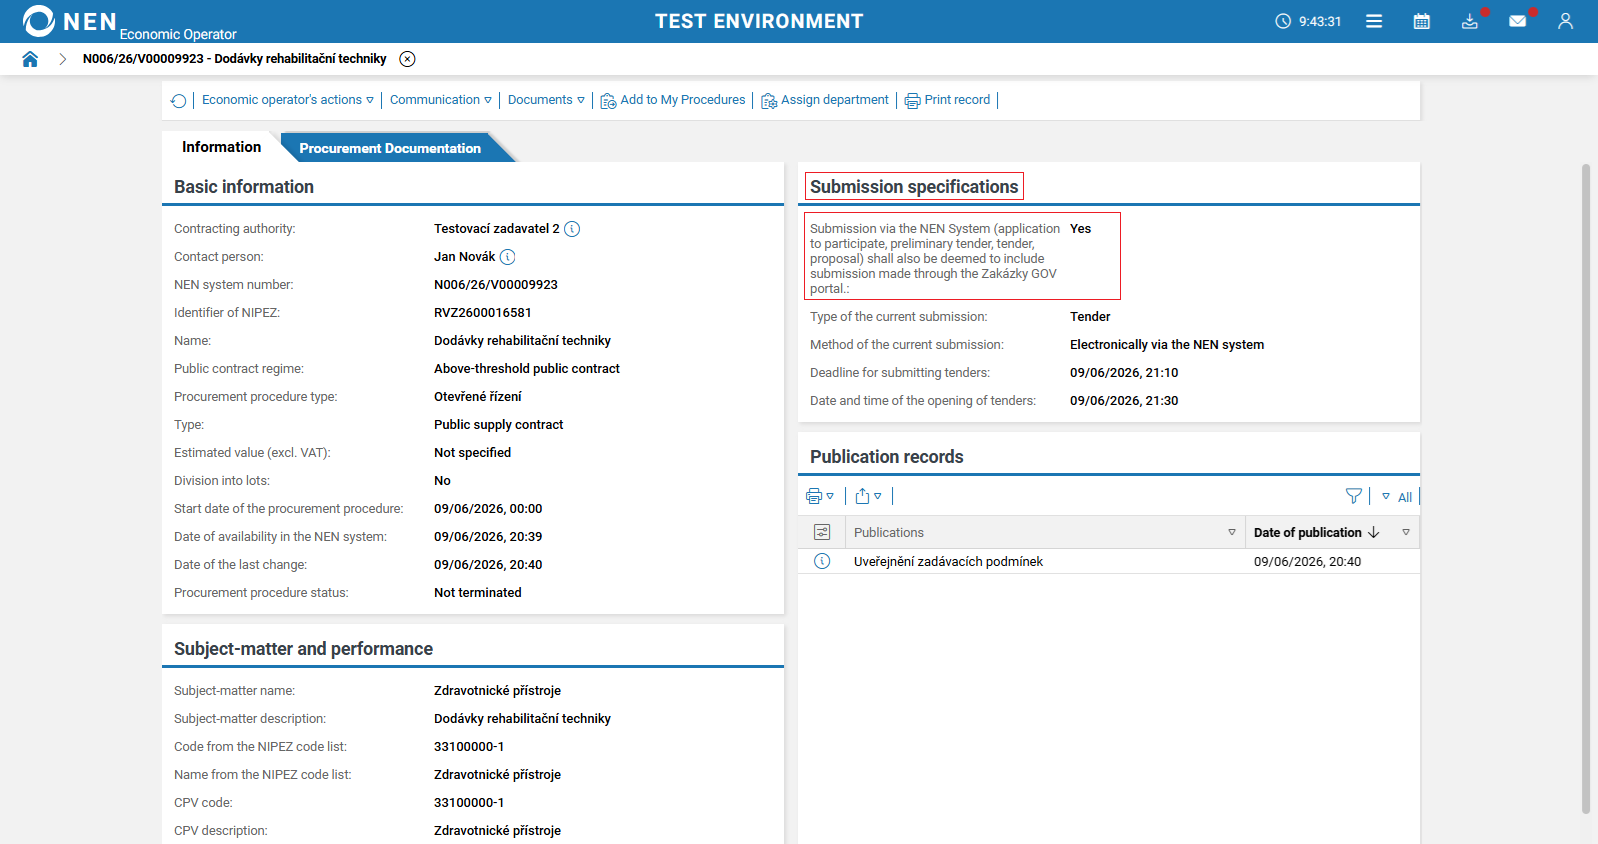Image resolution: width=1598 pixels, height=844 pixels.
Task: Click Subject-matter description Dodávky rehabilitační techniky
Action: pyautogui.click(x=522, y=719)
